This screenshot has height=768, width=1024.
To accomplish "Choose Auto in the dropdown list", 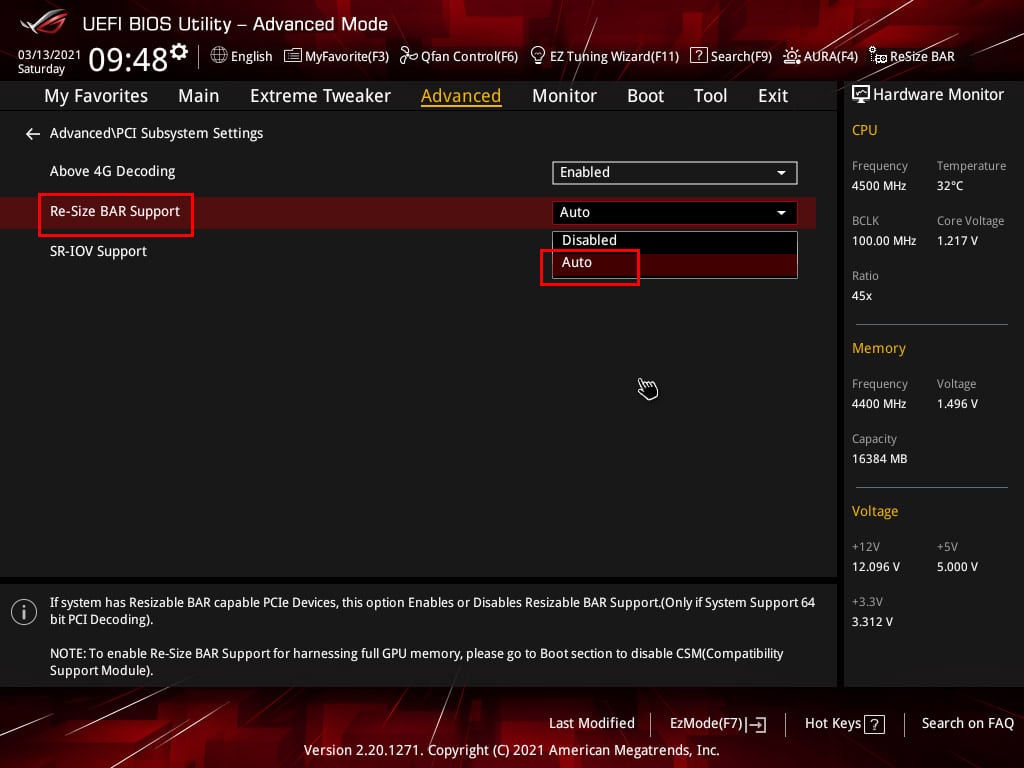I will pos(675,263).
